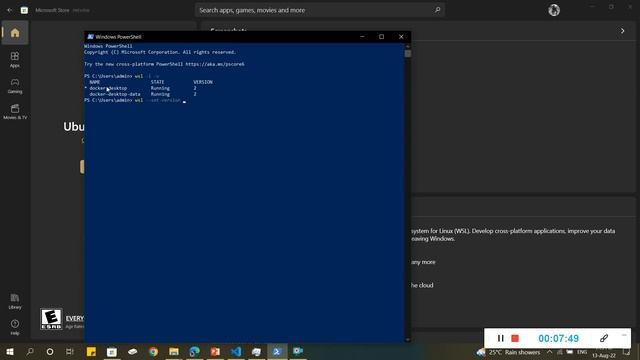Open Help in Microsoft Store sidebar

click(x=15, y=327)
